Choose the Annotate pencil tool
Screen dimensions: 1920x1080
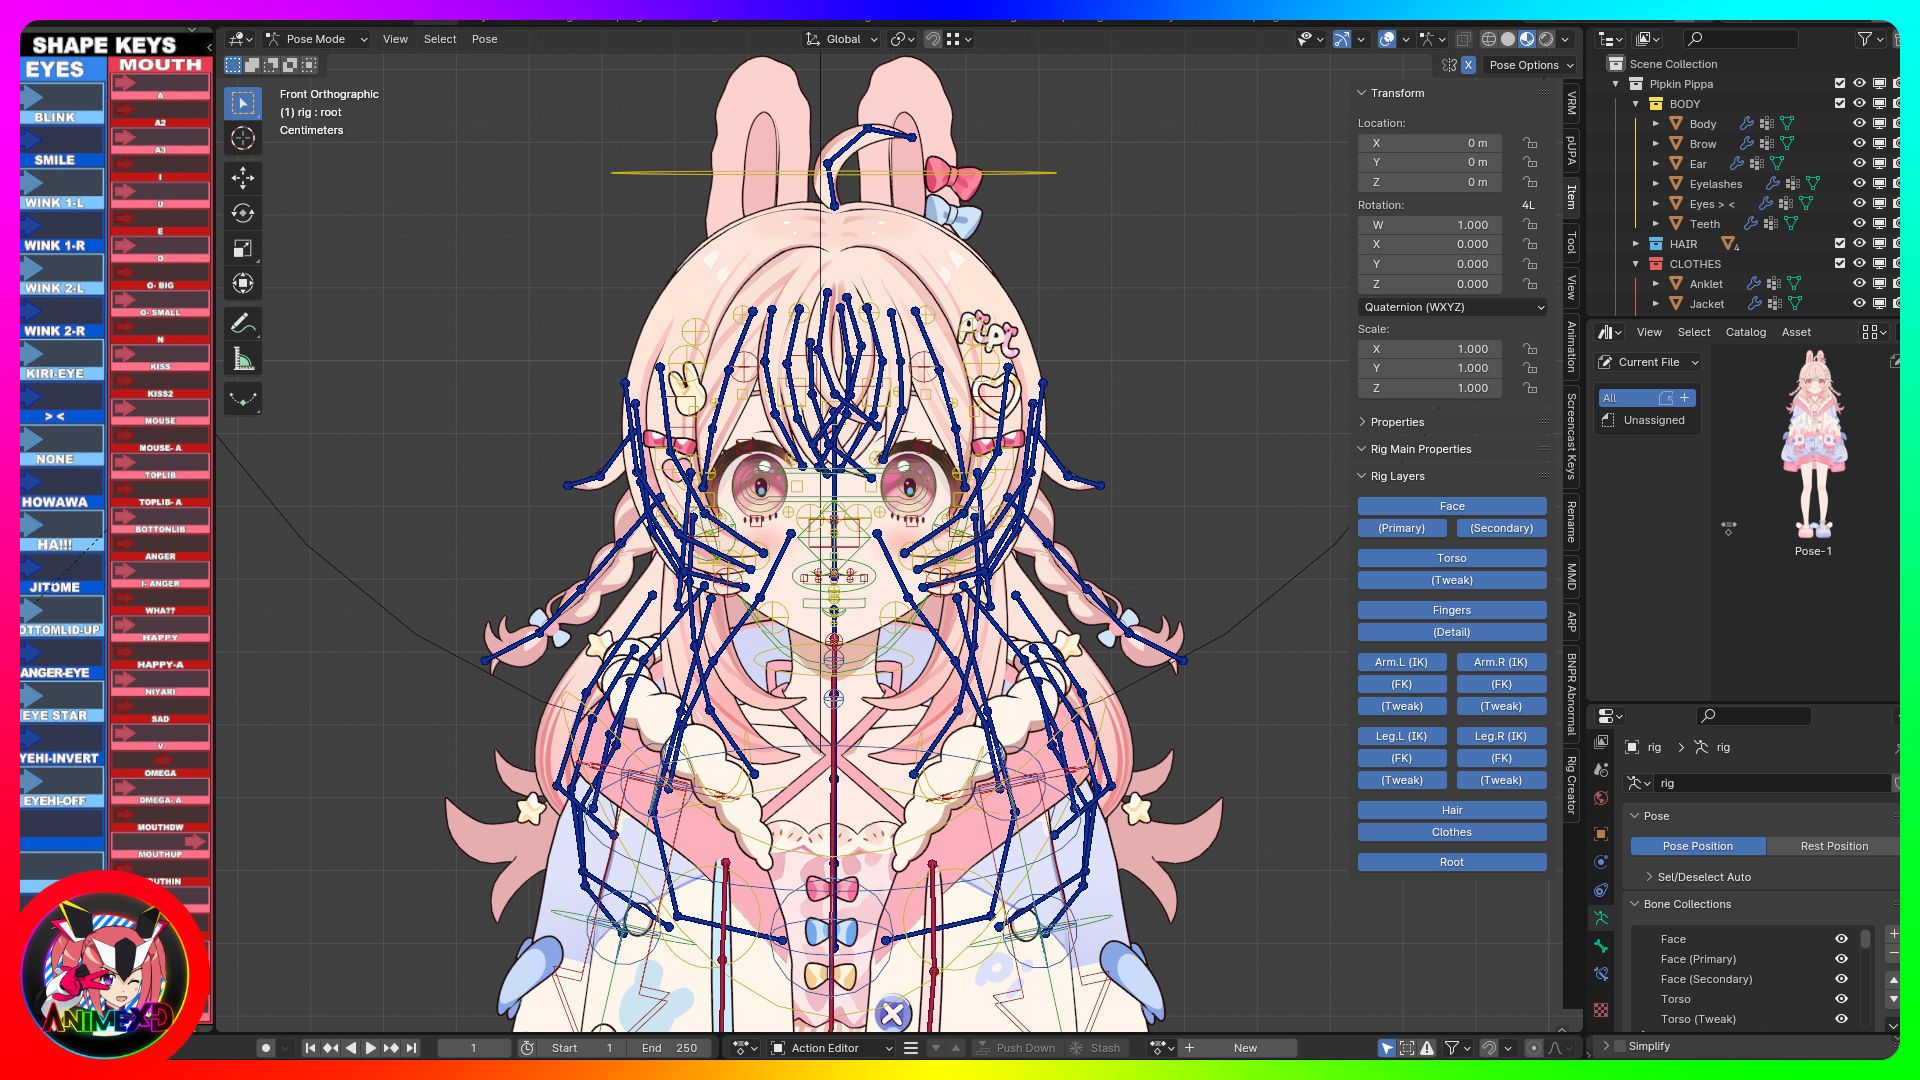click(243, 323)
